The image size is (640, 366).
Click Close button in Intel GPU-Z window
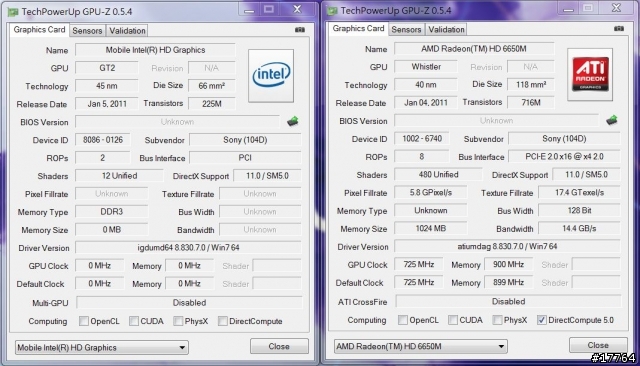pyautogui.click(x=279, y=346)
